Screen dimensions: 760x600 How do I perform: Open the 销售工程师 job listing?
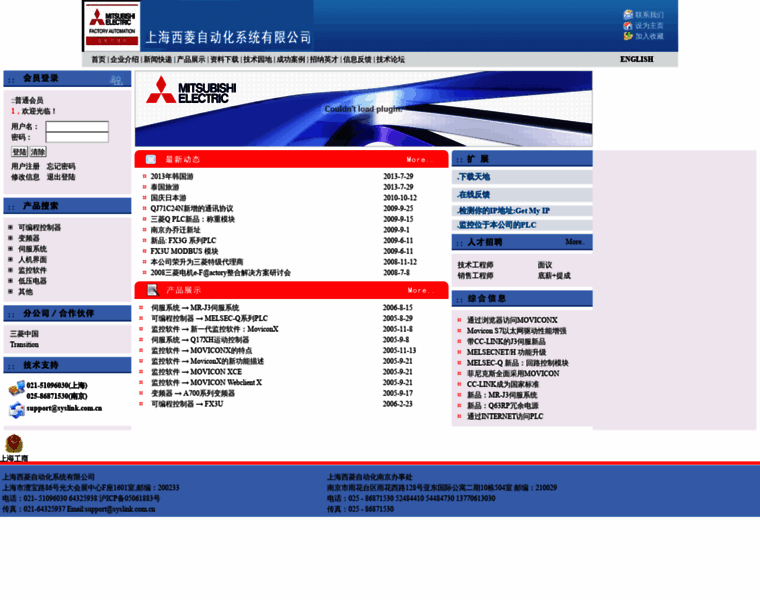[475, 275]
